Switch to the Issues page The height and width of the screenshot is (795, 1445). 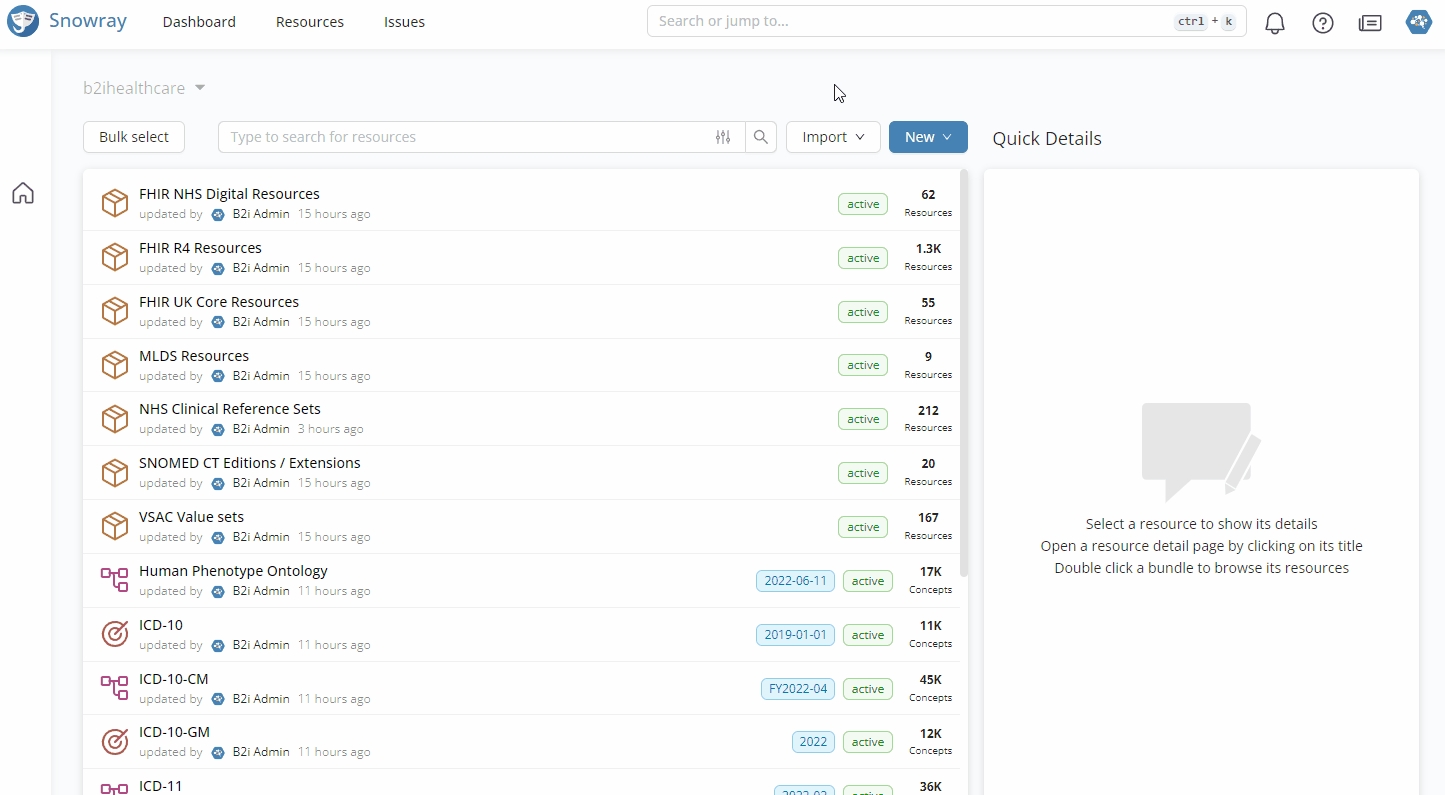pos(404,22)
